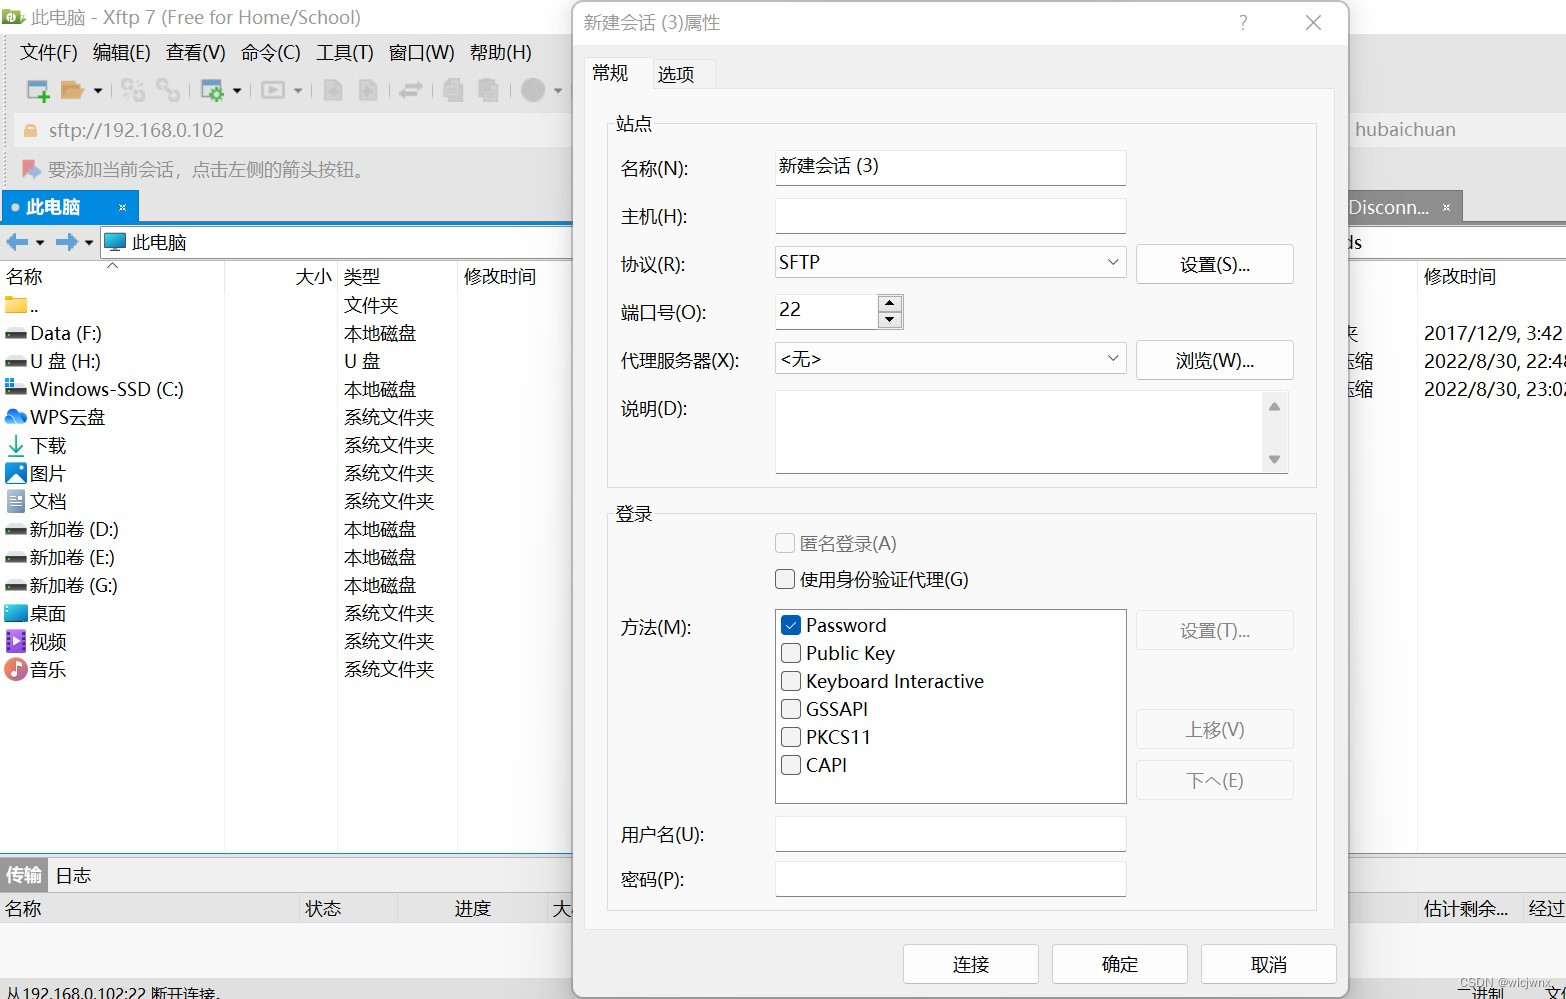Select the 音乐 music icon

(16, 669)
